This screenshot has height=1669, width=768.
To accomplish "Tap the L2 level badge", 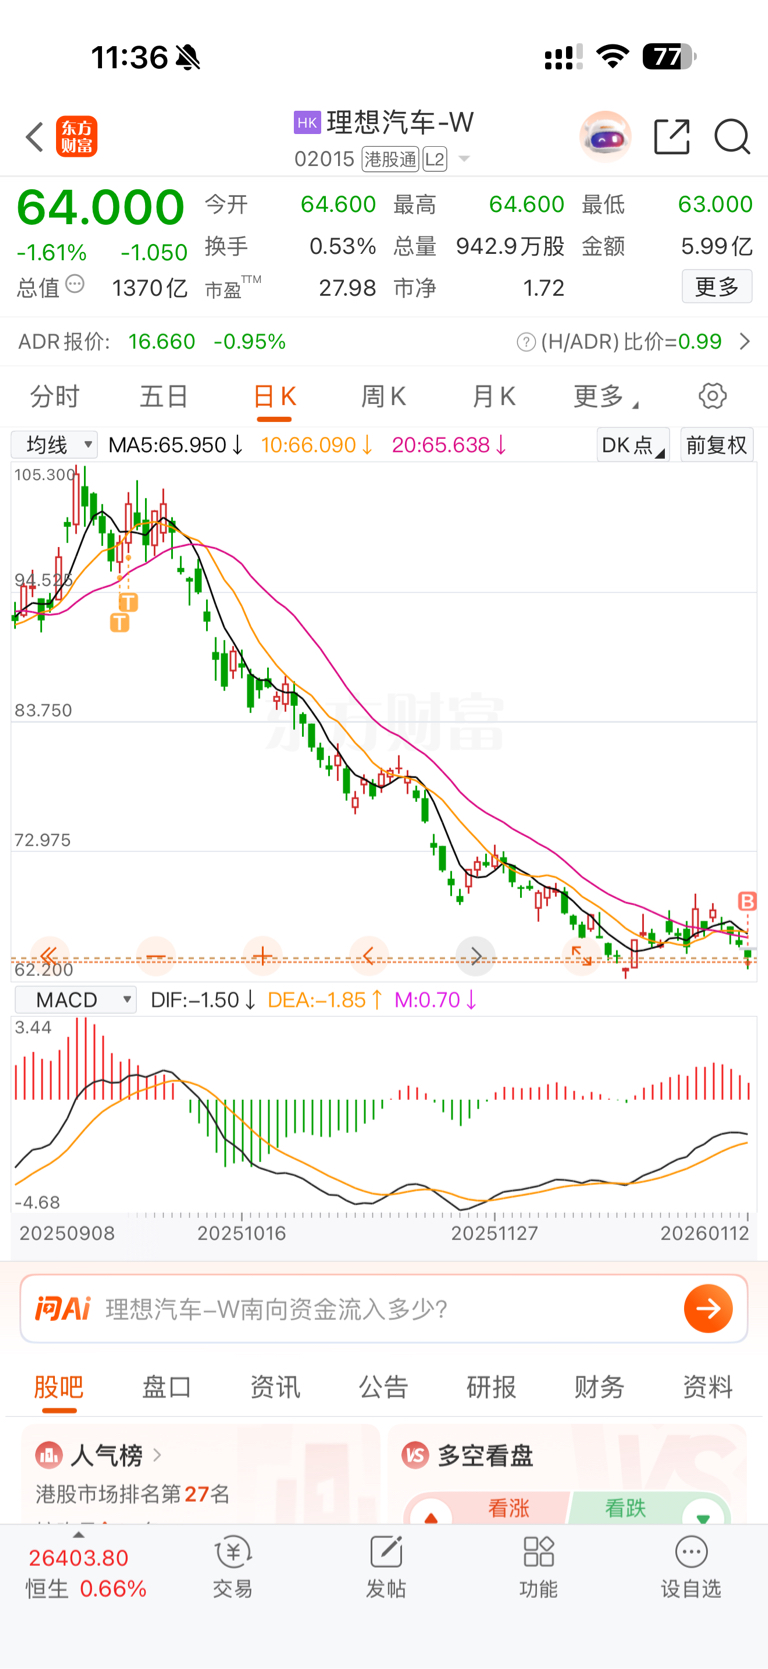I will click(x=435, y=159).
